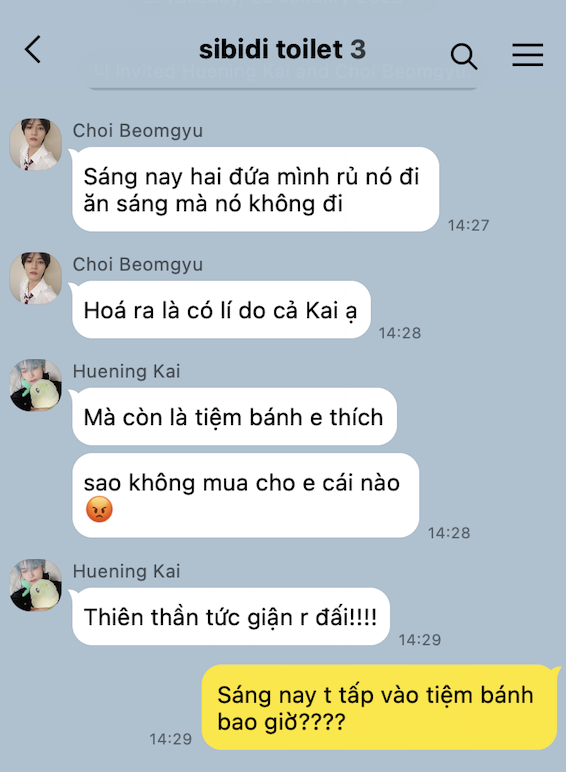Image resolution: width=566 pixels, height=772 pixels.
Task: Tap the Choi Beomgyu name above the first message
Action: (138, 130)
